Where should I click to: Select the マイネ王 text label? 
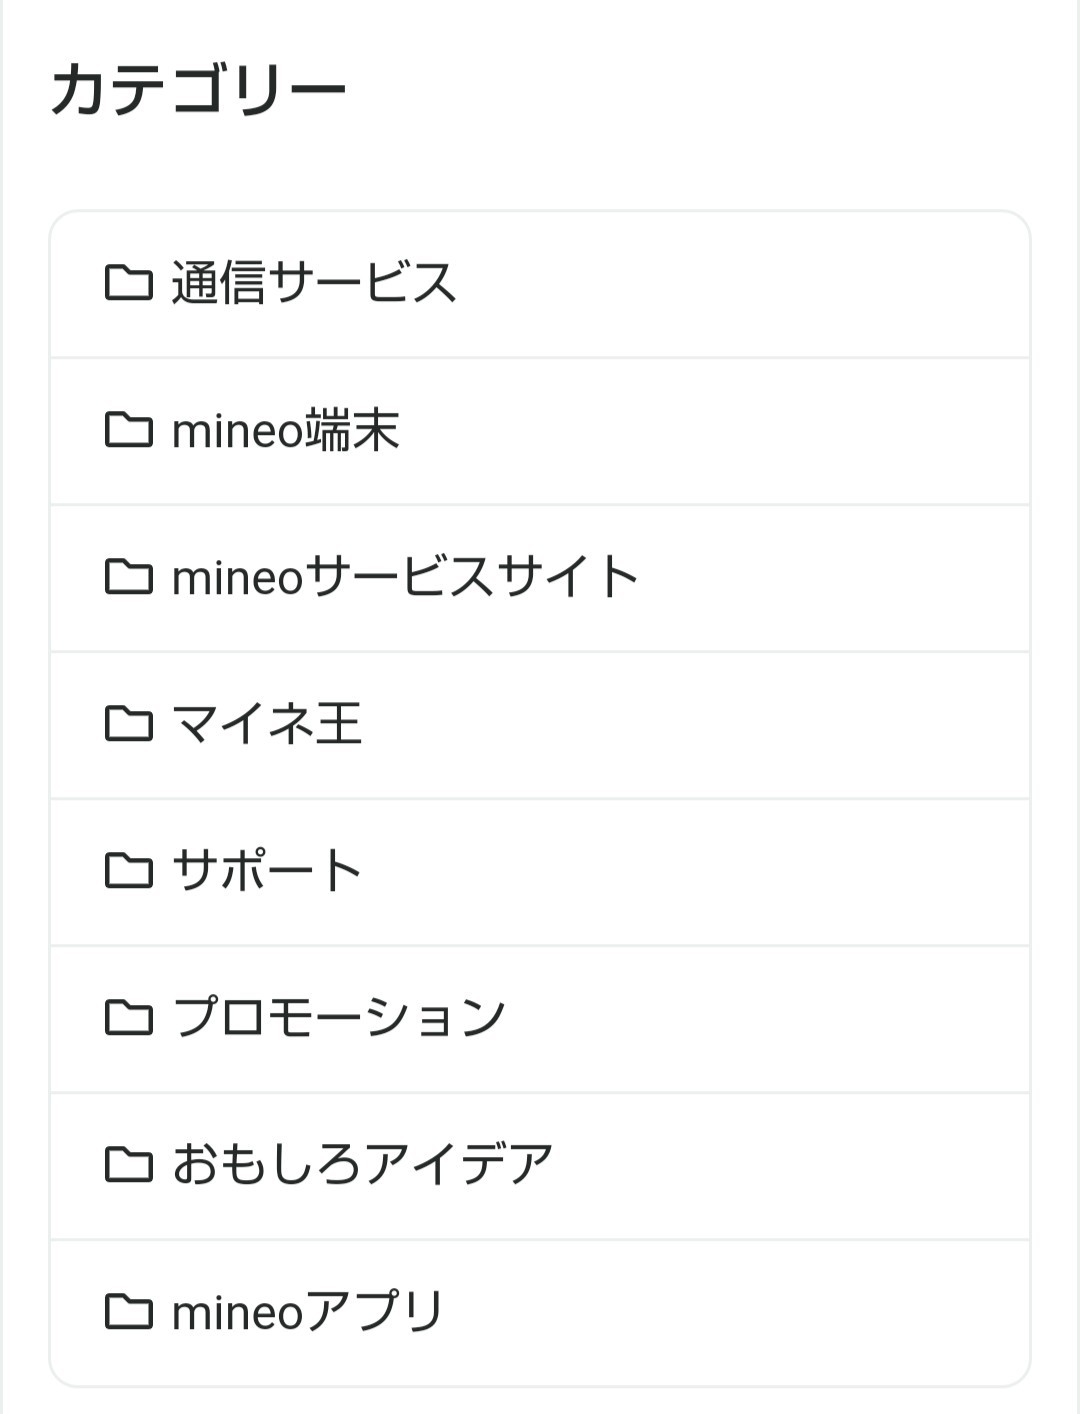point(267,724)
